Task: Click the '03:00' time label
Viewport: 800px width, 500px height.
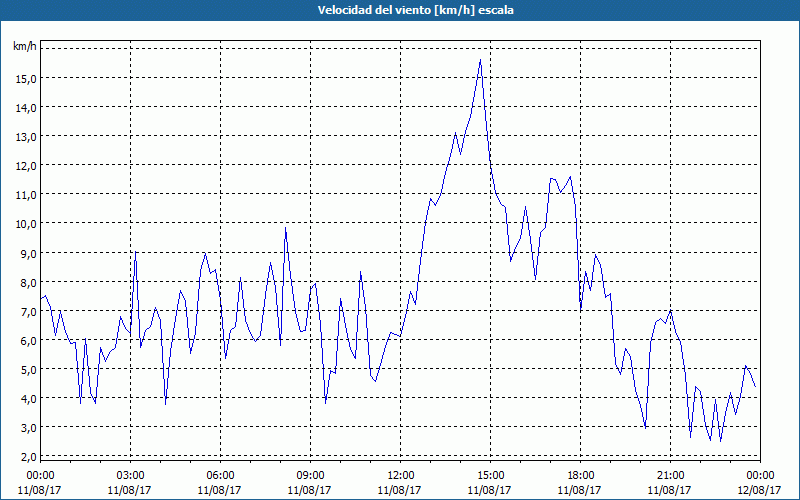Action: (130, 476)
